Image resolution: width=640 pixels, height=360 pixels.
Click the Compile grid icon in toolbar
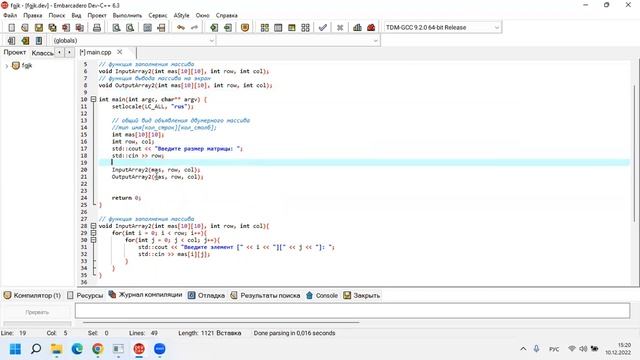264,27
